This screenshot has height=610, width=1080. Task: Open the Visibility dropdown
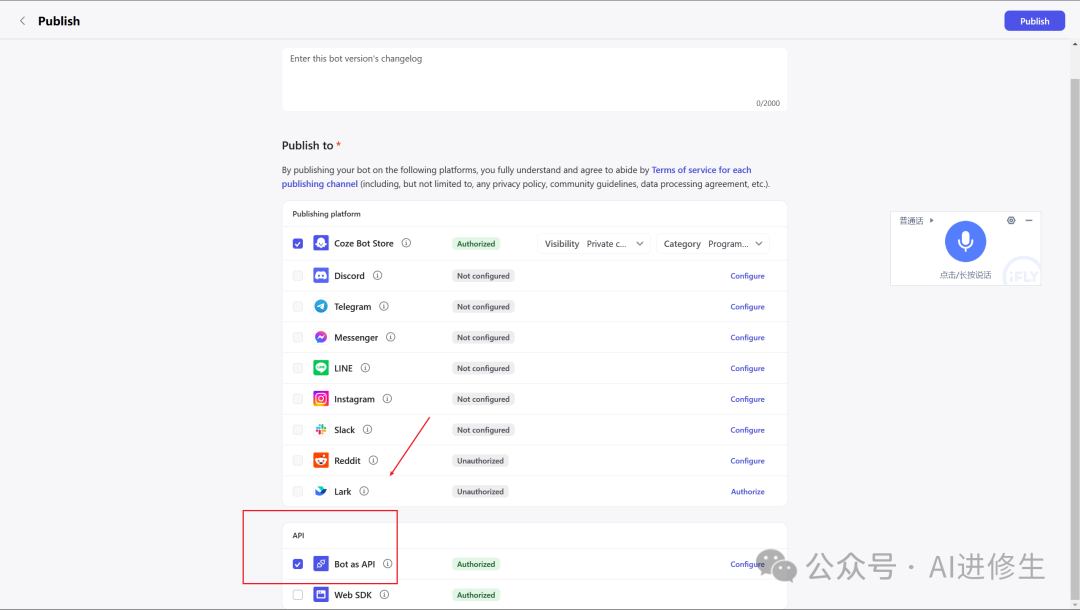[594, 244]
